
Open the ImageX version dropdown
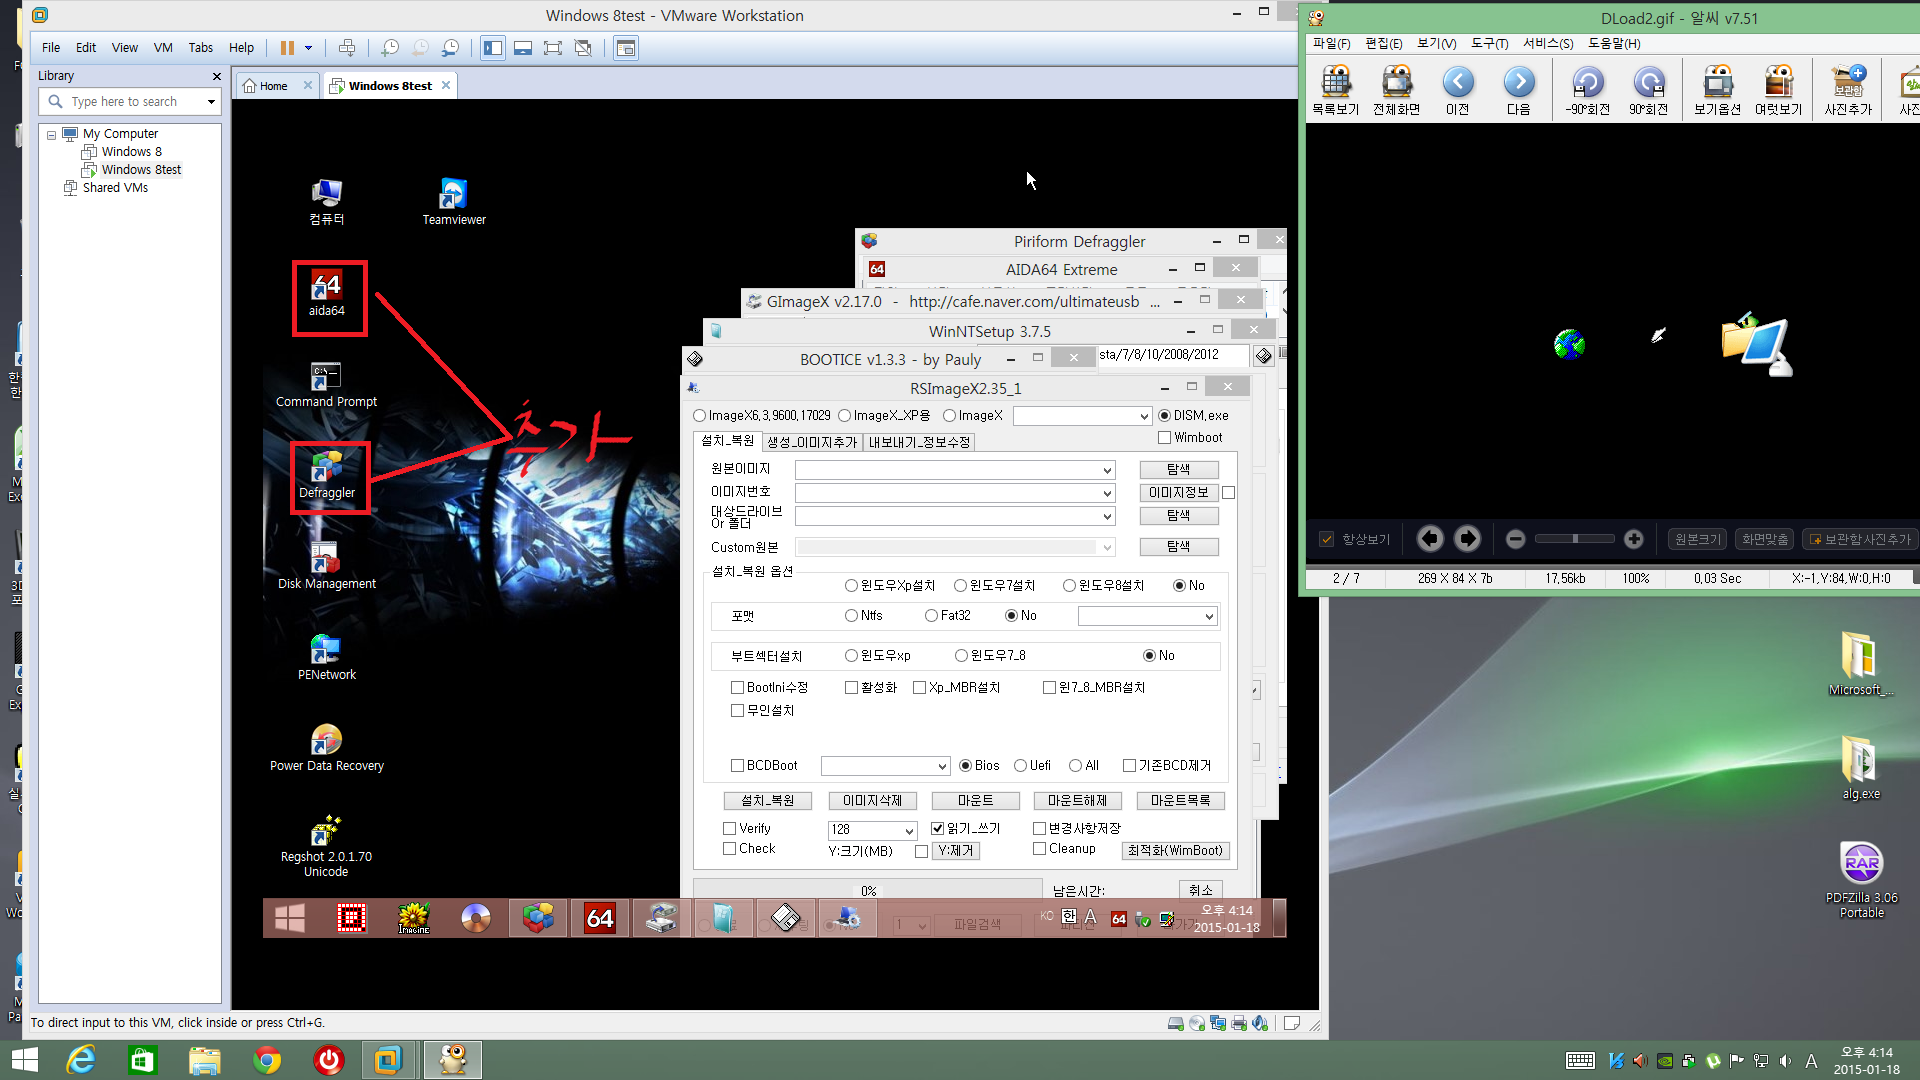(1144, 416)
